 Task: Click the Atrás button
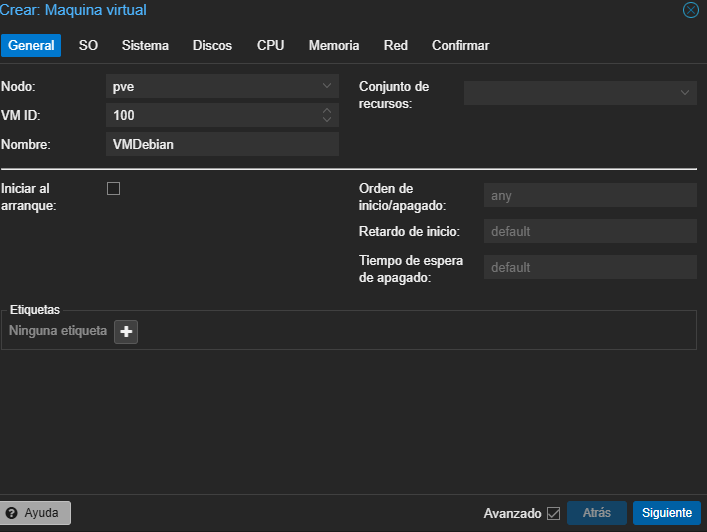tap(597, 513)
